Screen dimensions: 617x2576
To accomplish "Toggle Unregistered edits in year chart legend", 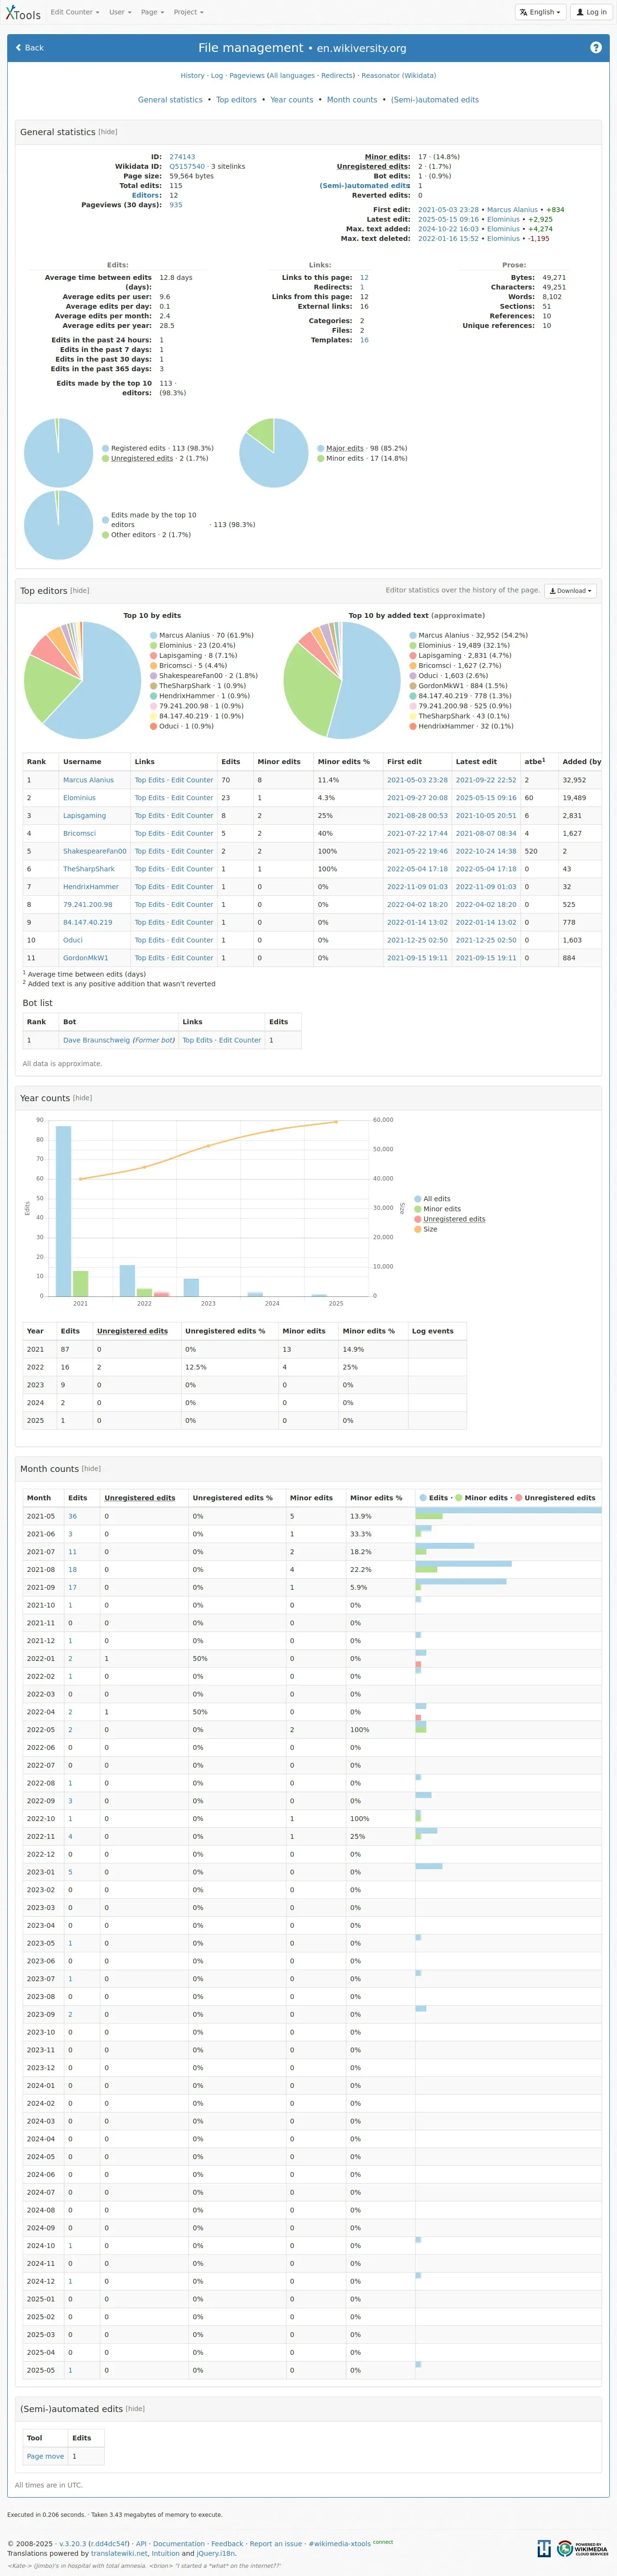I will [449, 1219].
